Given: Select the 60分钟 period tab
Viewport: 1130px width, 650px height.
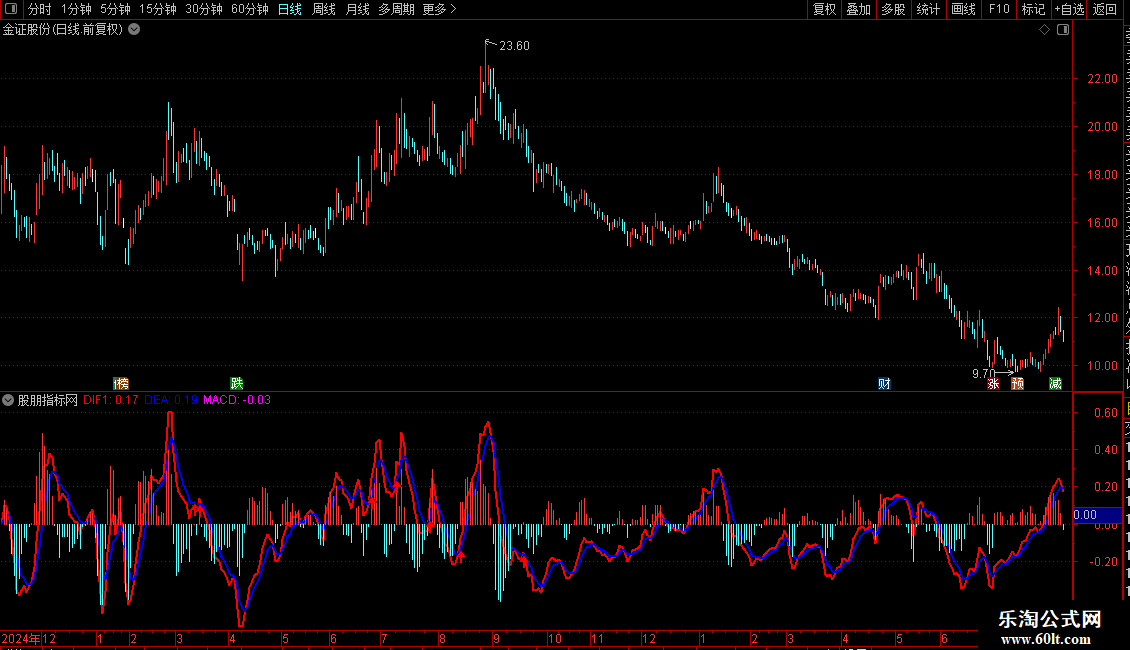Looking at the screenshot, I should [250, 9].
